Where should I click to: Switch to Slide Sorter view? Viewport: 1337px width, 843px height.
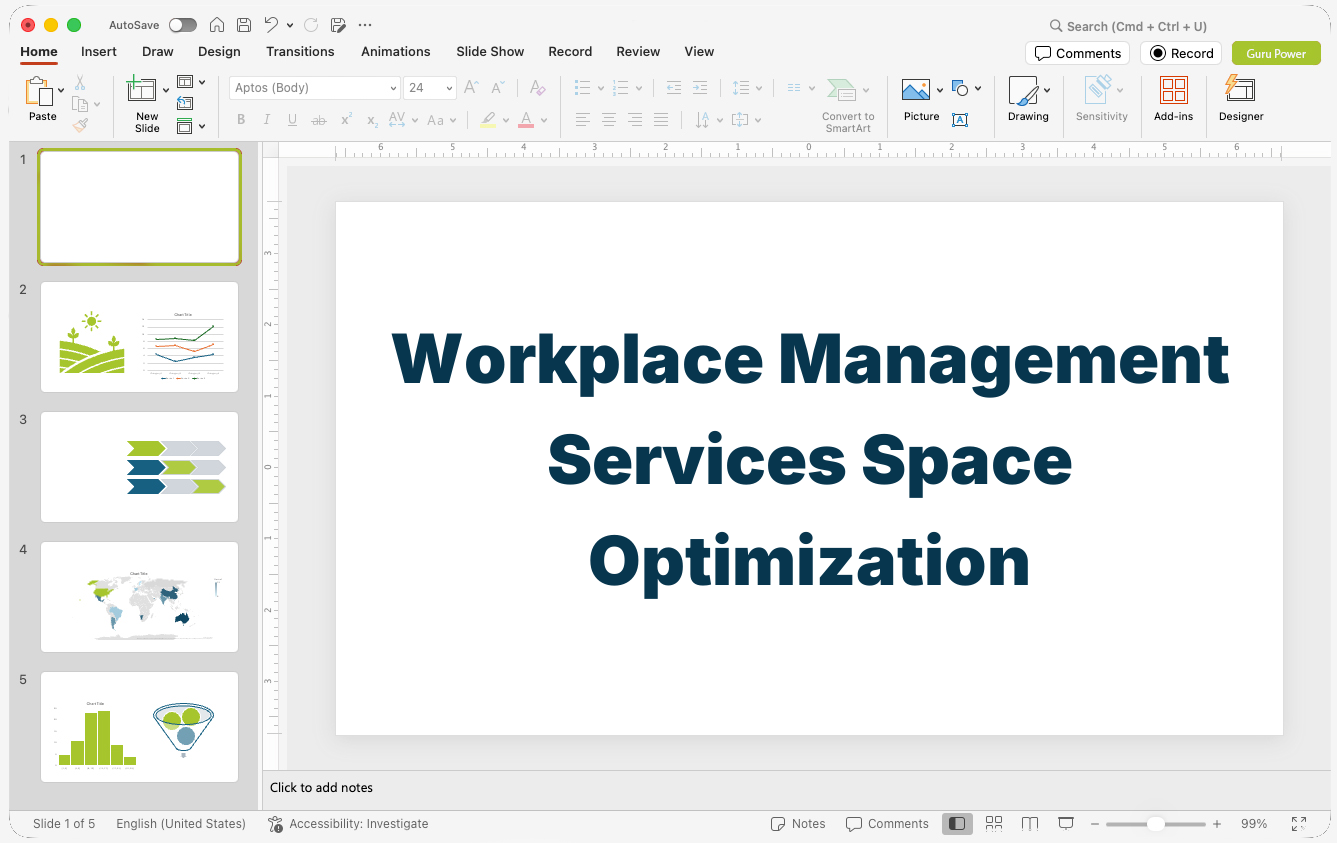click(x=994, y=824)
